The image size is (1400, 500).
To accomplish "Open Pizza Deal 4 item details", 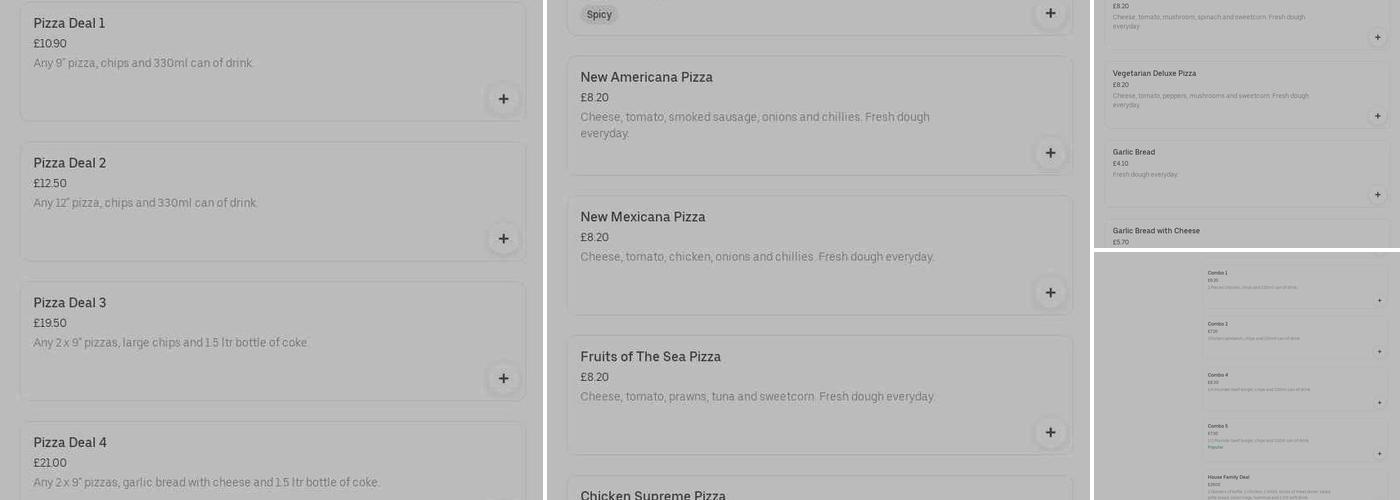I will click(x=70, y=443).
